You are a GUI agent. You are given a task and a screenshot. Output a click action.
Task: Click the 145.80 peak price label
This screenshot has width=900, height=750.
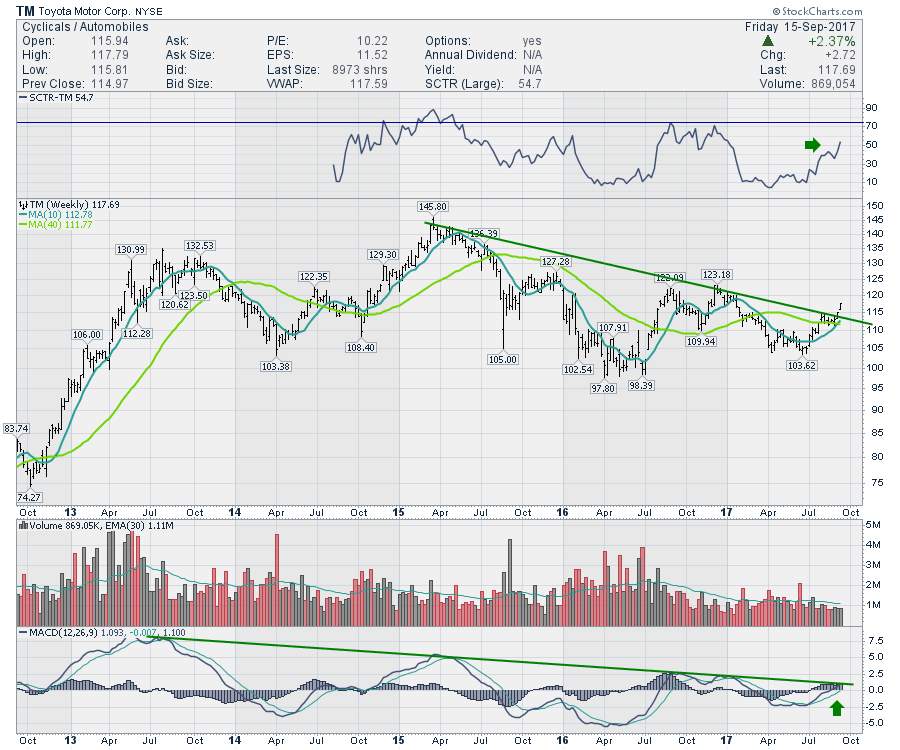[x=433, y=207]
